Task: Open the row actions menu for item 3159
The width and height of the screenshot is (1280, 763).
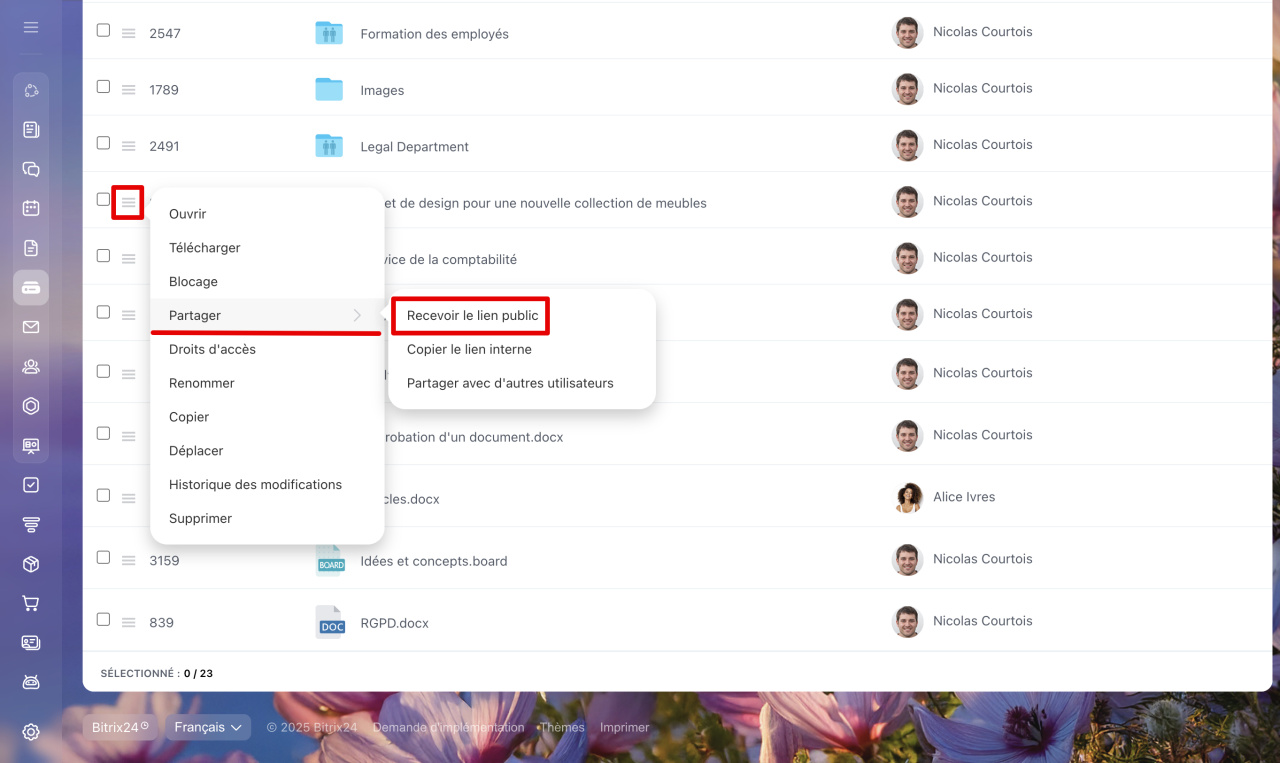Action: [128, 560]
